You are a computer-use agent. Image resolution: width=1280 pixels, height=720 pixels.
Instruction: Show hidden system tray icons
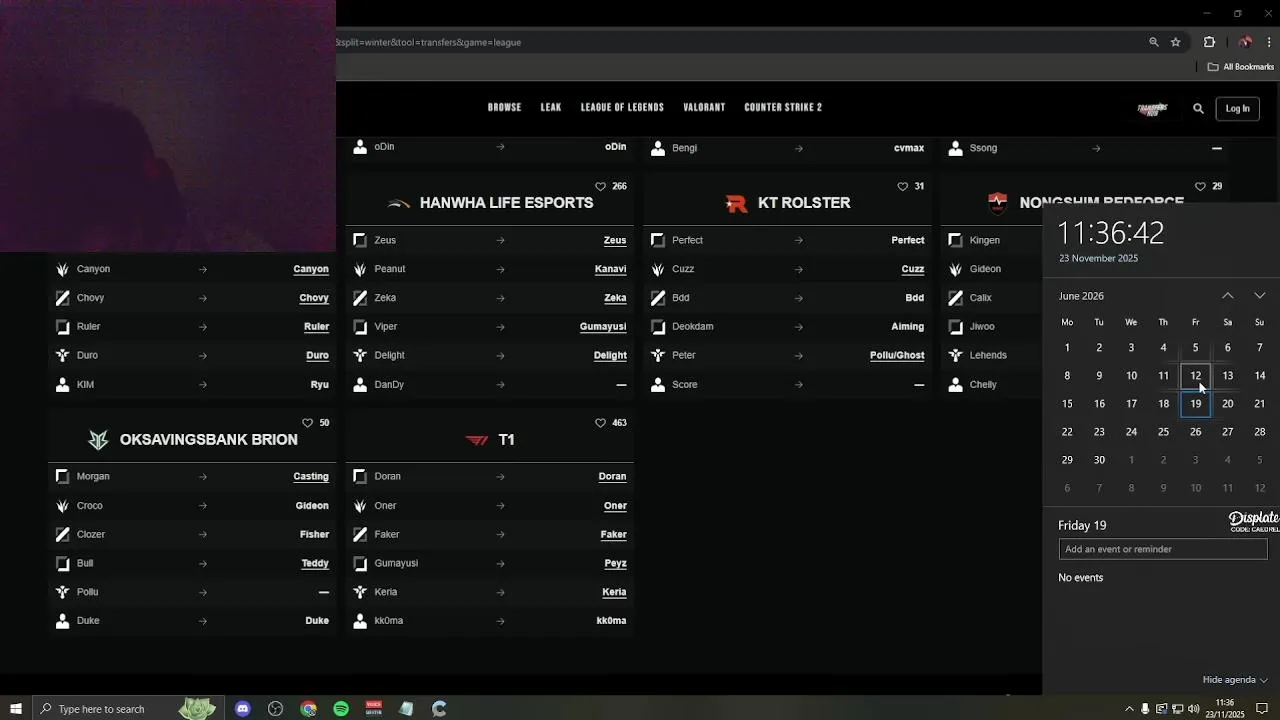(1130, 709)
